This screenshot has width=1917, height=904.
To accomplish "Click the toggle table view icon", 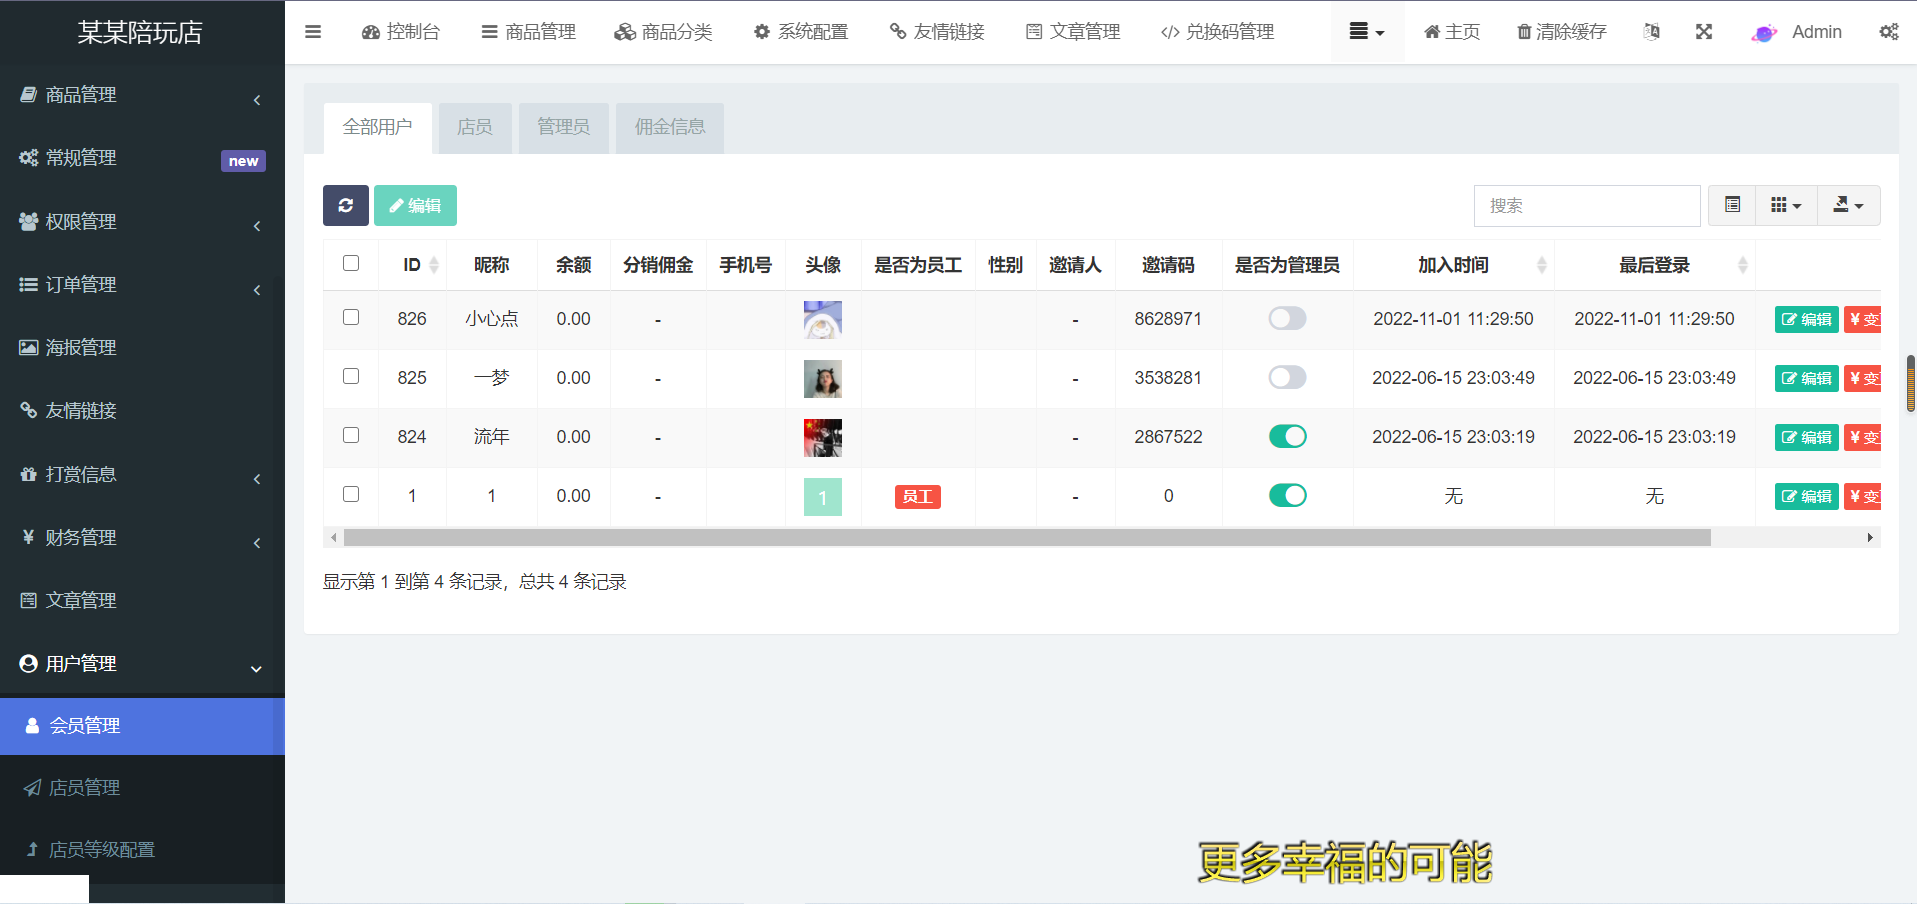I will [1732, 206].
